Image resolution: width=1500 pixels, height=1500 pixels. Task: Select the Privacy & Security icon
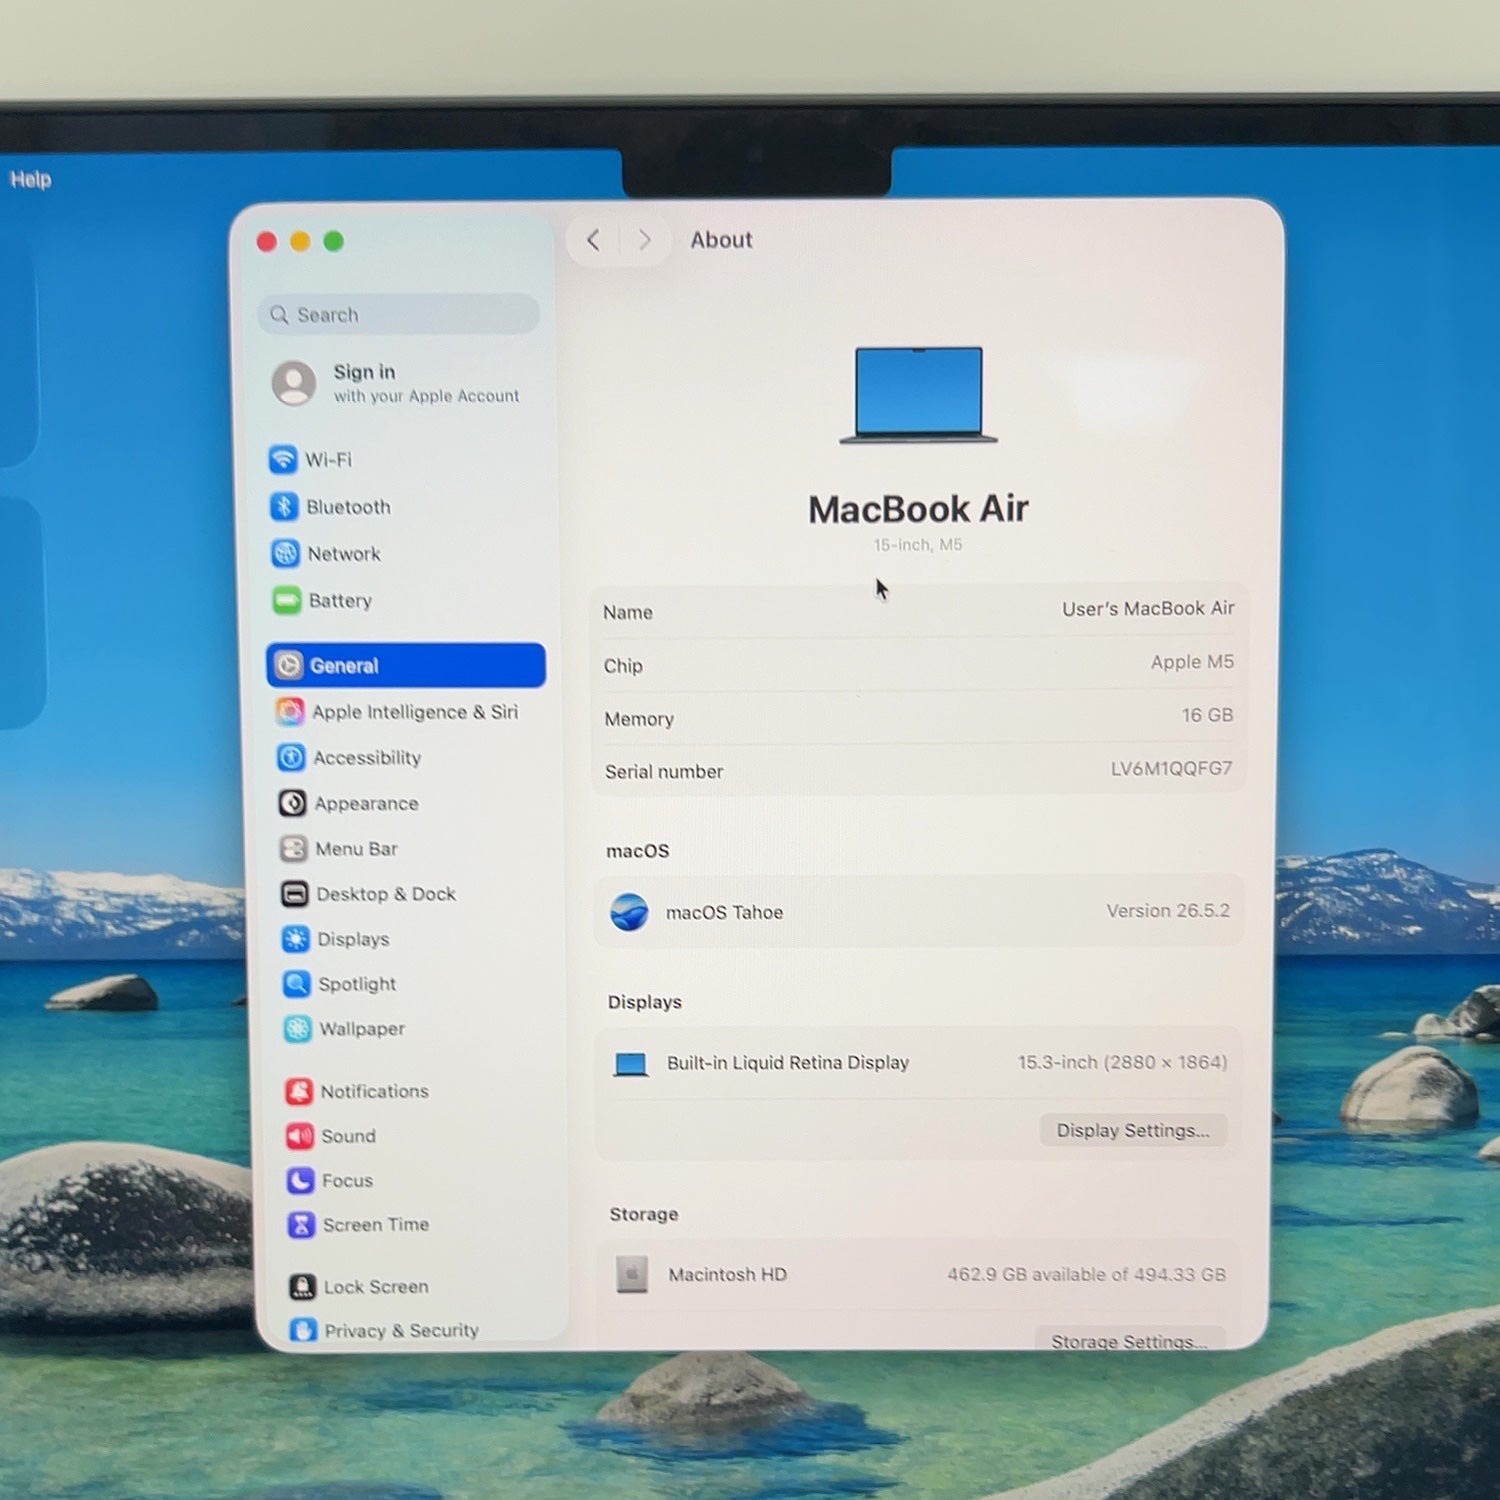pos(303,1330)
